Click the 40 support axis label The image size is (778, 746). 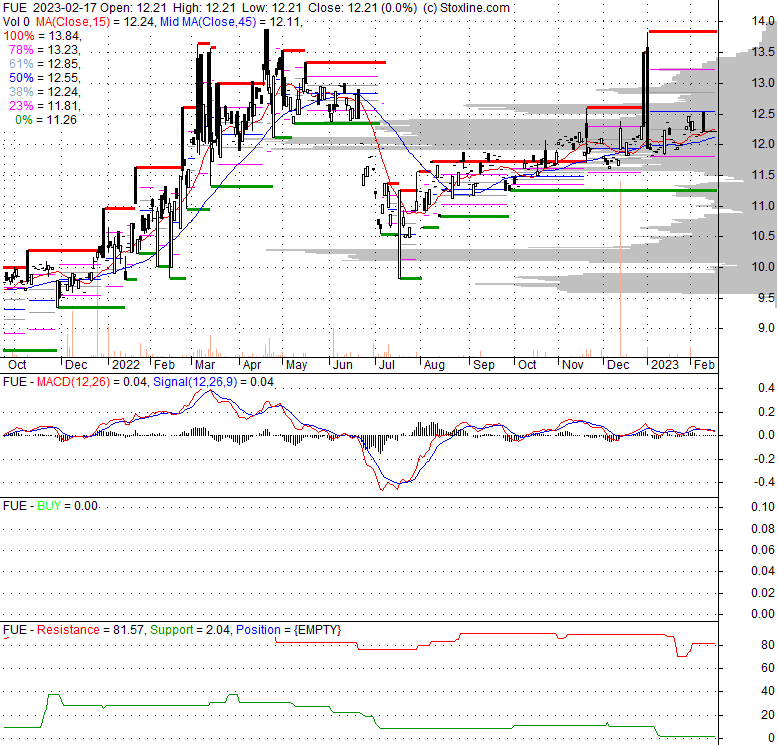768,690
